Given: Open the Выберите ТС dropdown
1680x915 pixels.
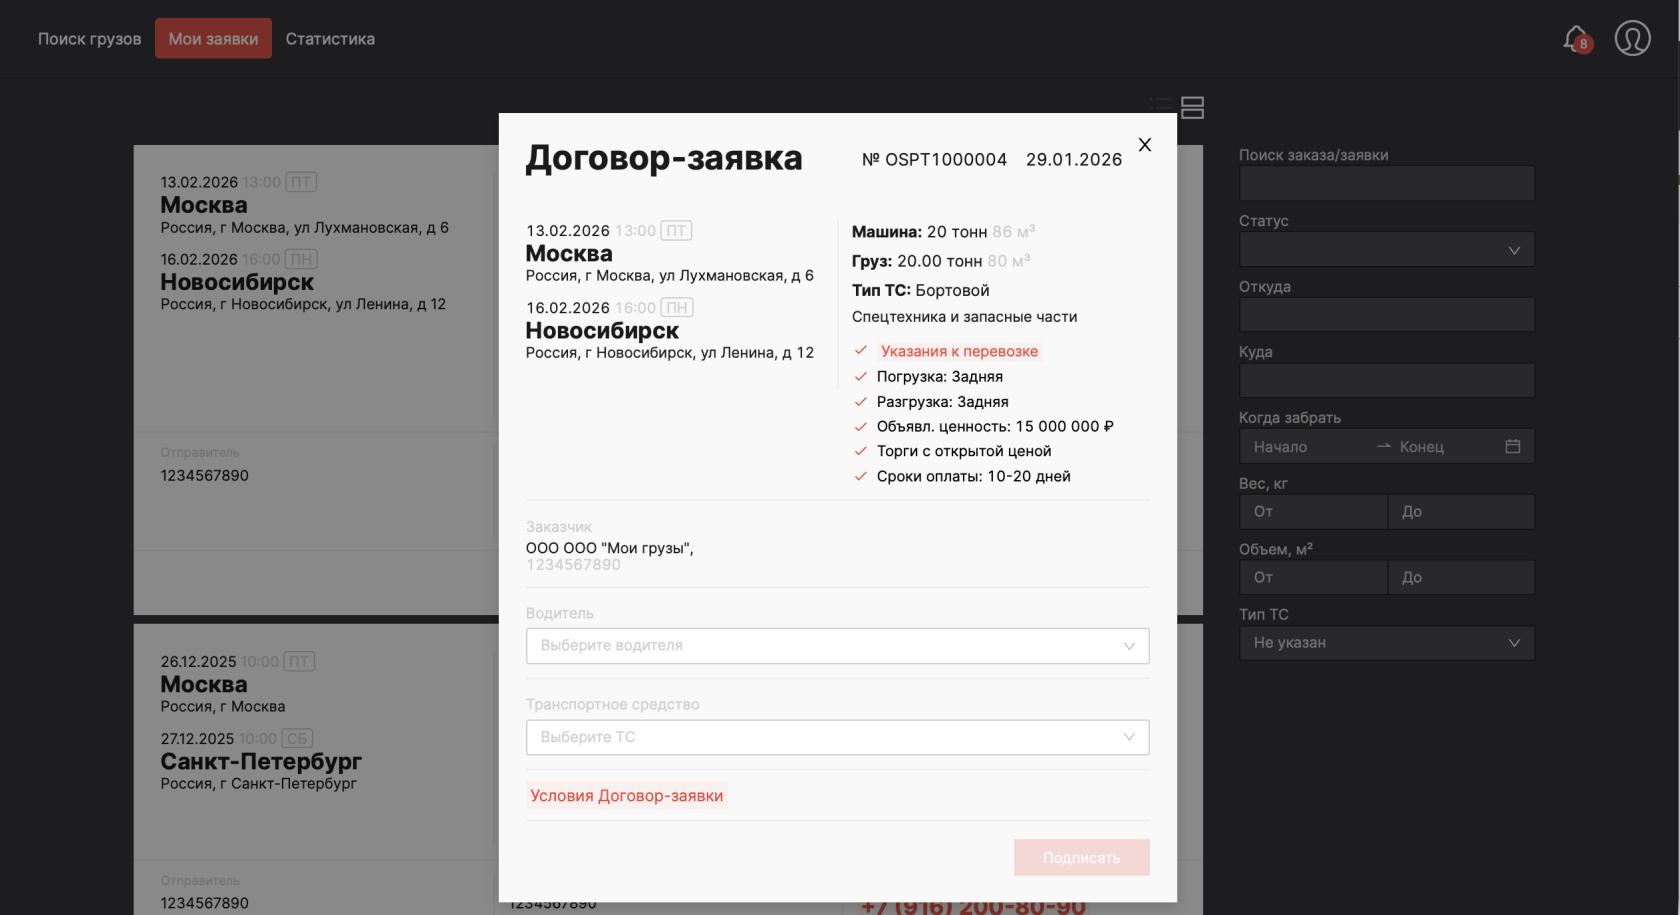Looking at the screenshot, I should [837, 737].
